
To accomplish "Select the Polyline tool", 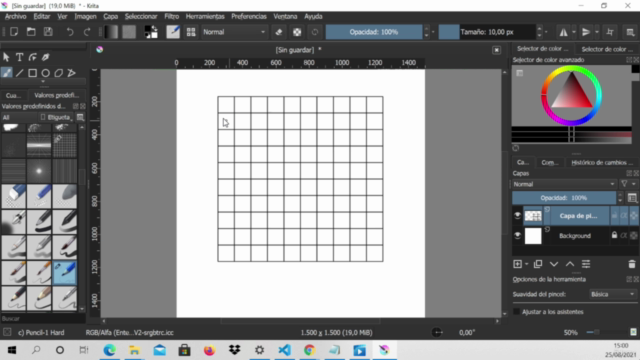I will click(x=71, y=73).
